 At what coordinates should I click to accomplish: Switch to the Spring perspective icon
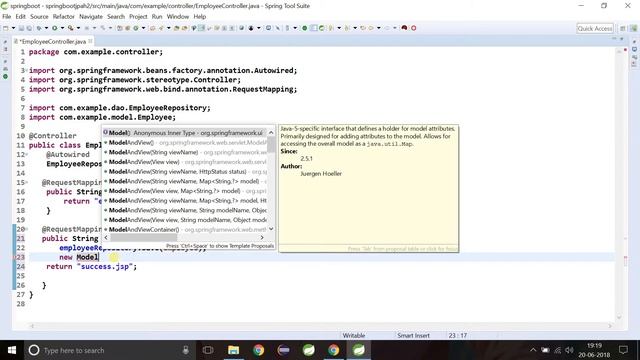tap(633, 29)
